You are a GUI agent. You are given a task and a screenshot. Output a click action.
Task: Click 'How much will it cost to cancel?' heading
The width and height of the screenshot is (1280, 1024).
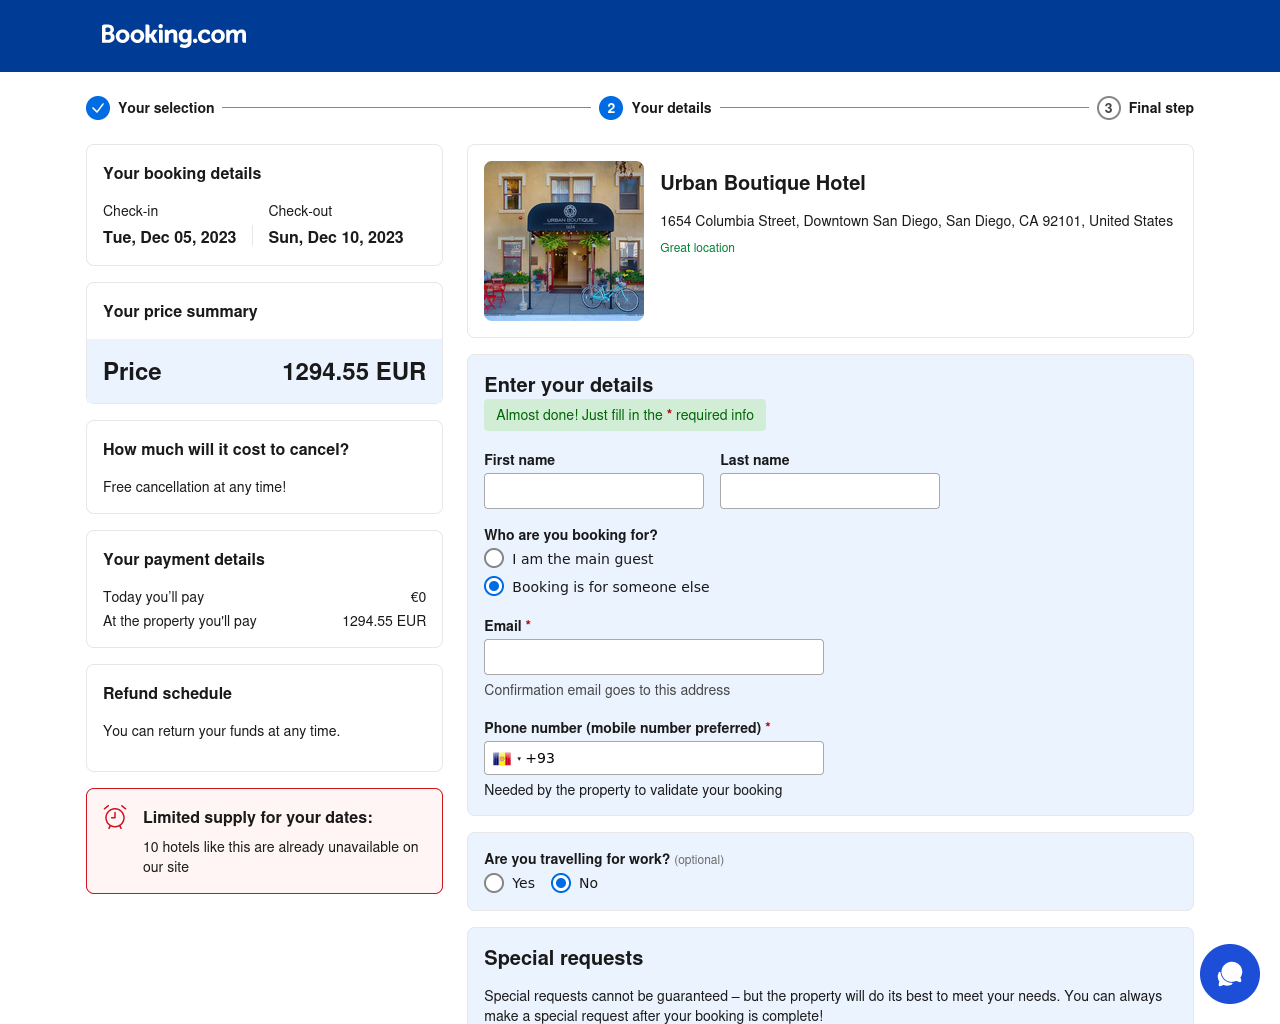(226, 450)
